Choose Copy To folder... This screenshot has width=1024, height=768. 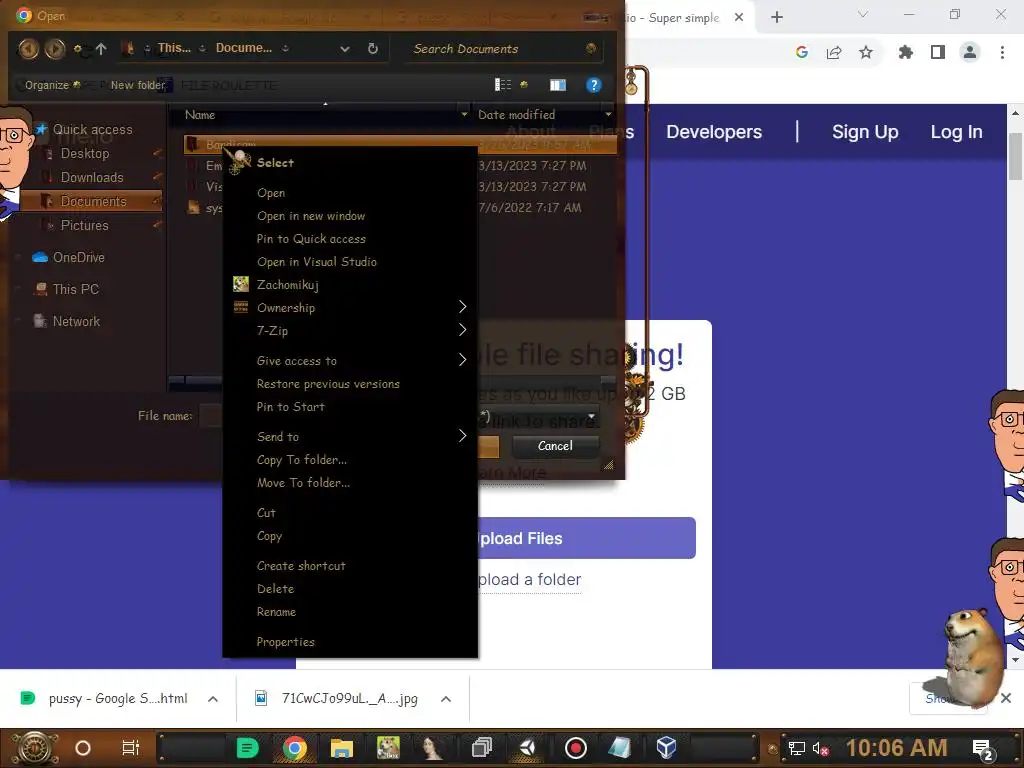click(302, 459)
